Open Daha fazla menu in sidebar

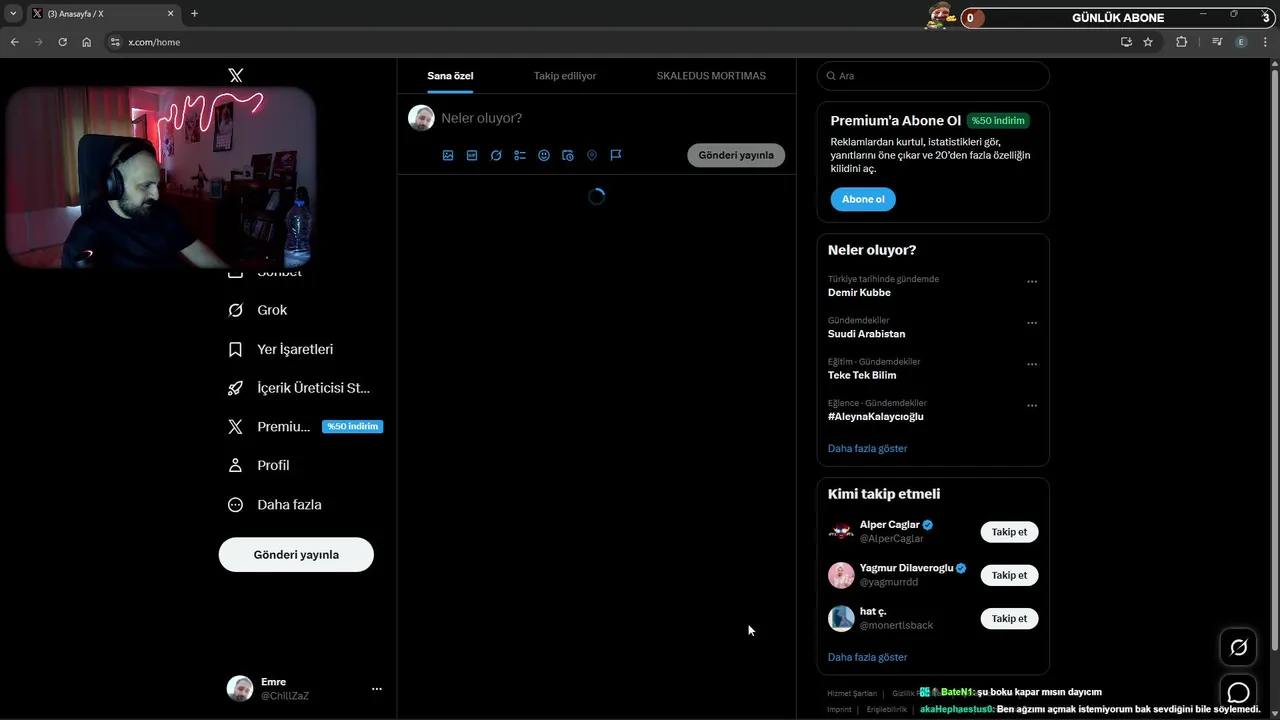coord(275,505)
